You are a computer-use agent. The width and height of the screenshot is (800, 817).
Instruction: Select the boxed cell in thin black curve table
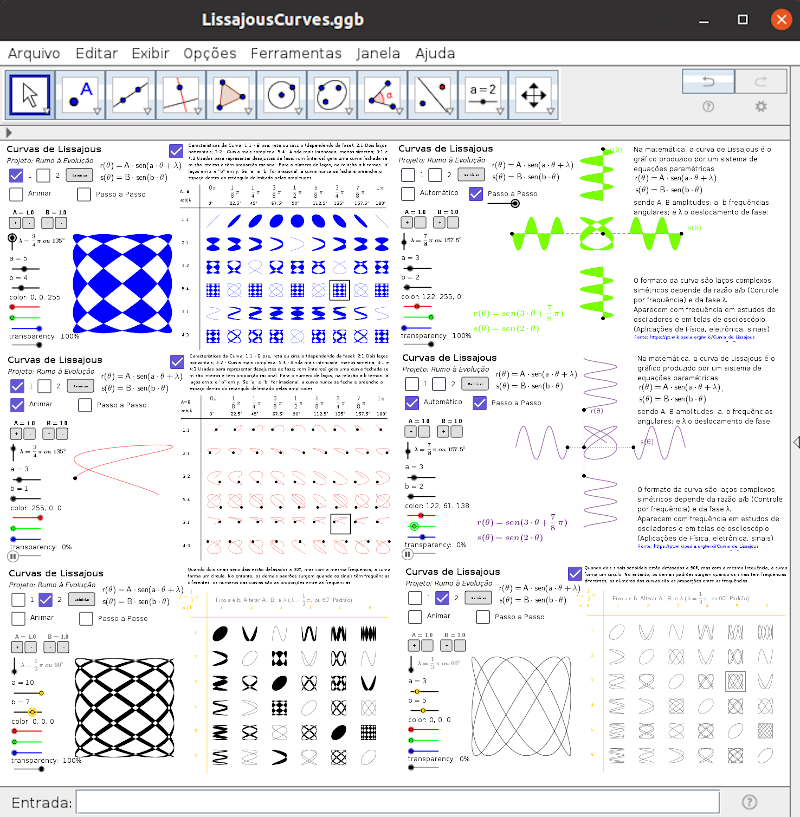pos(735,681)
